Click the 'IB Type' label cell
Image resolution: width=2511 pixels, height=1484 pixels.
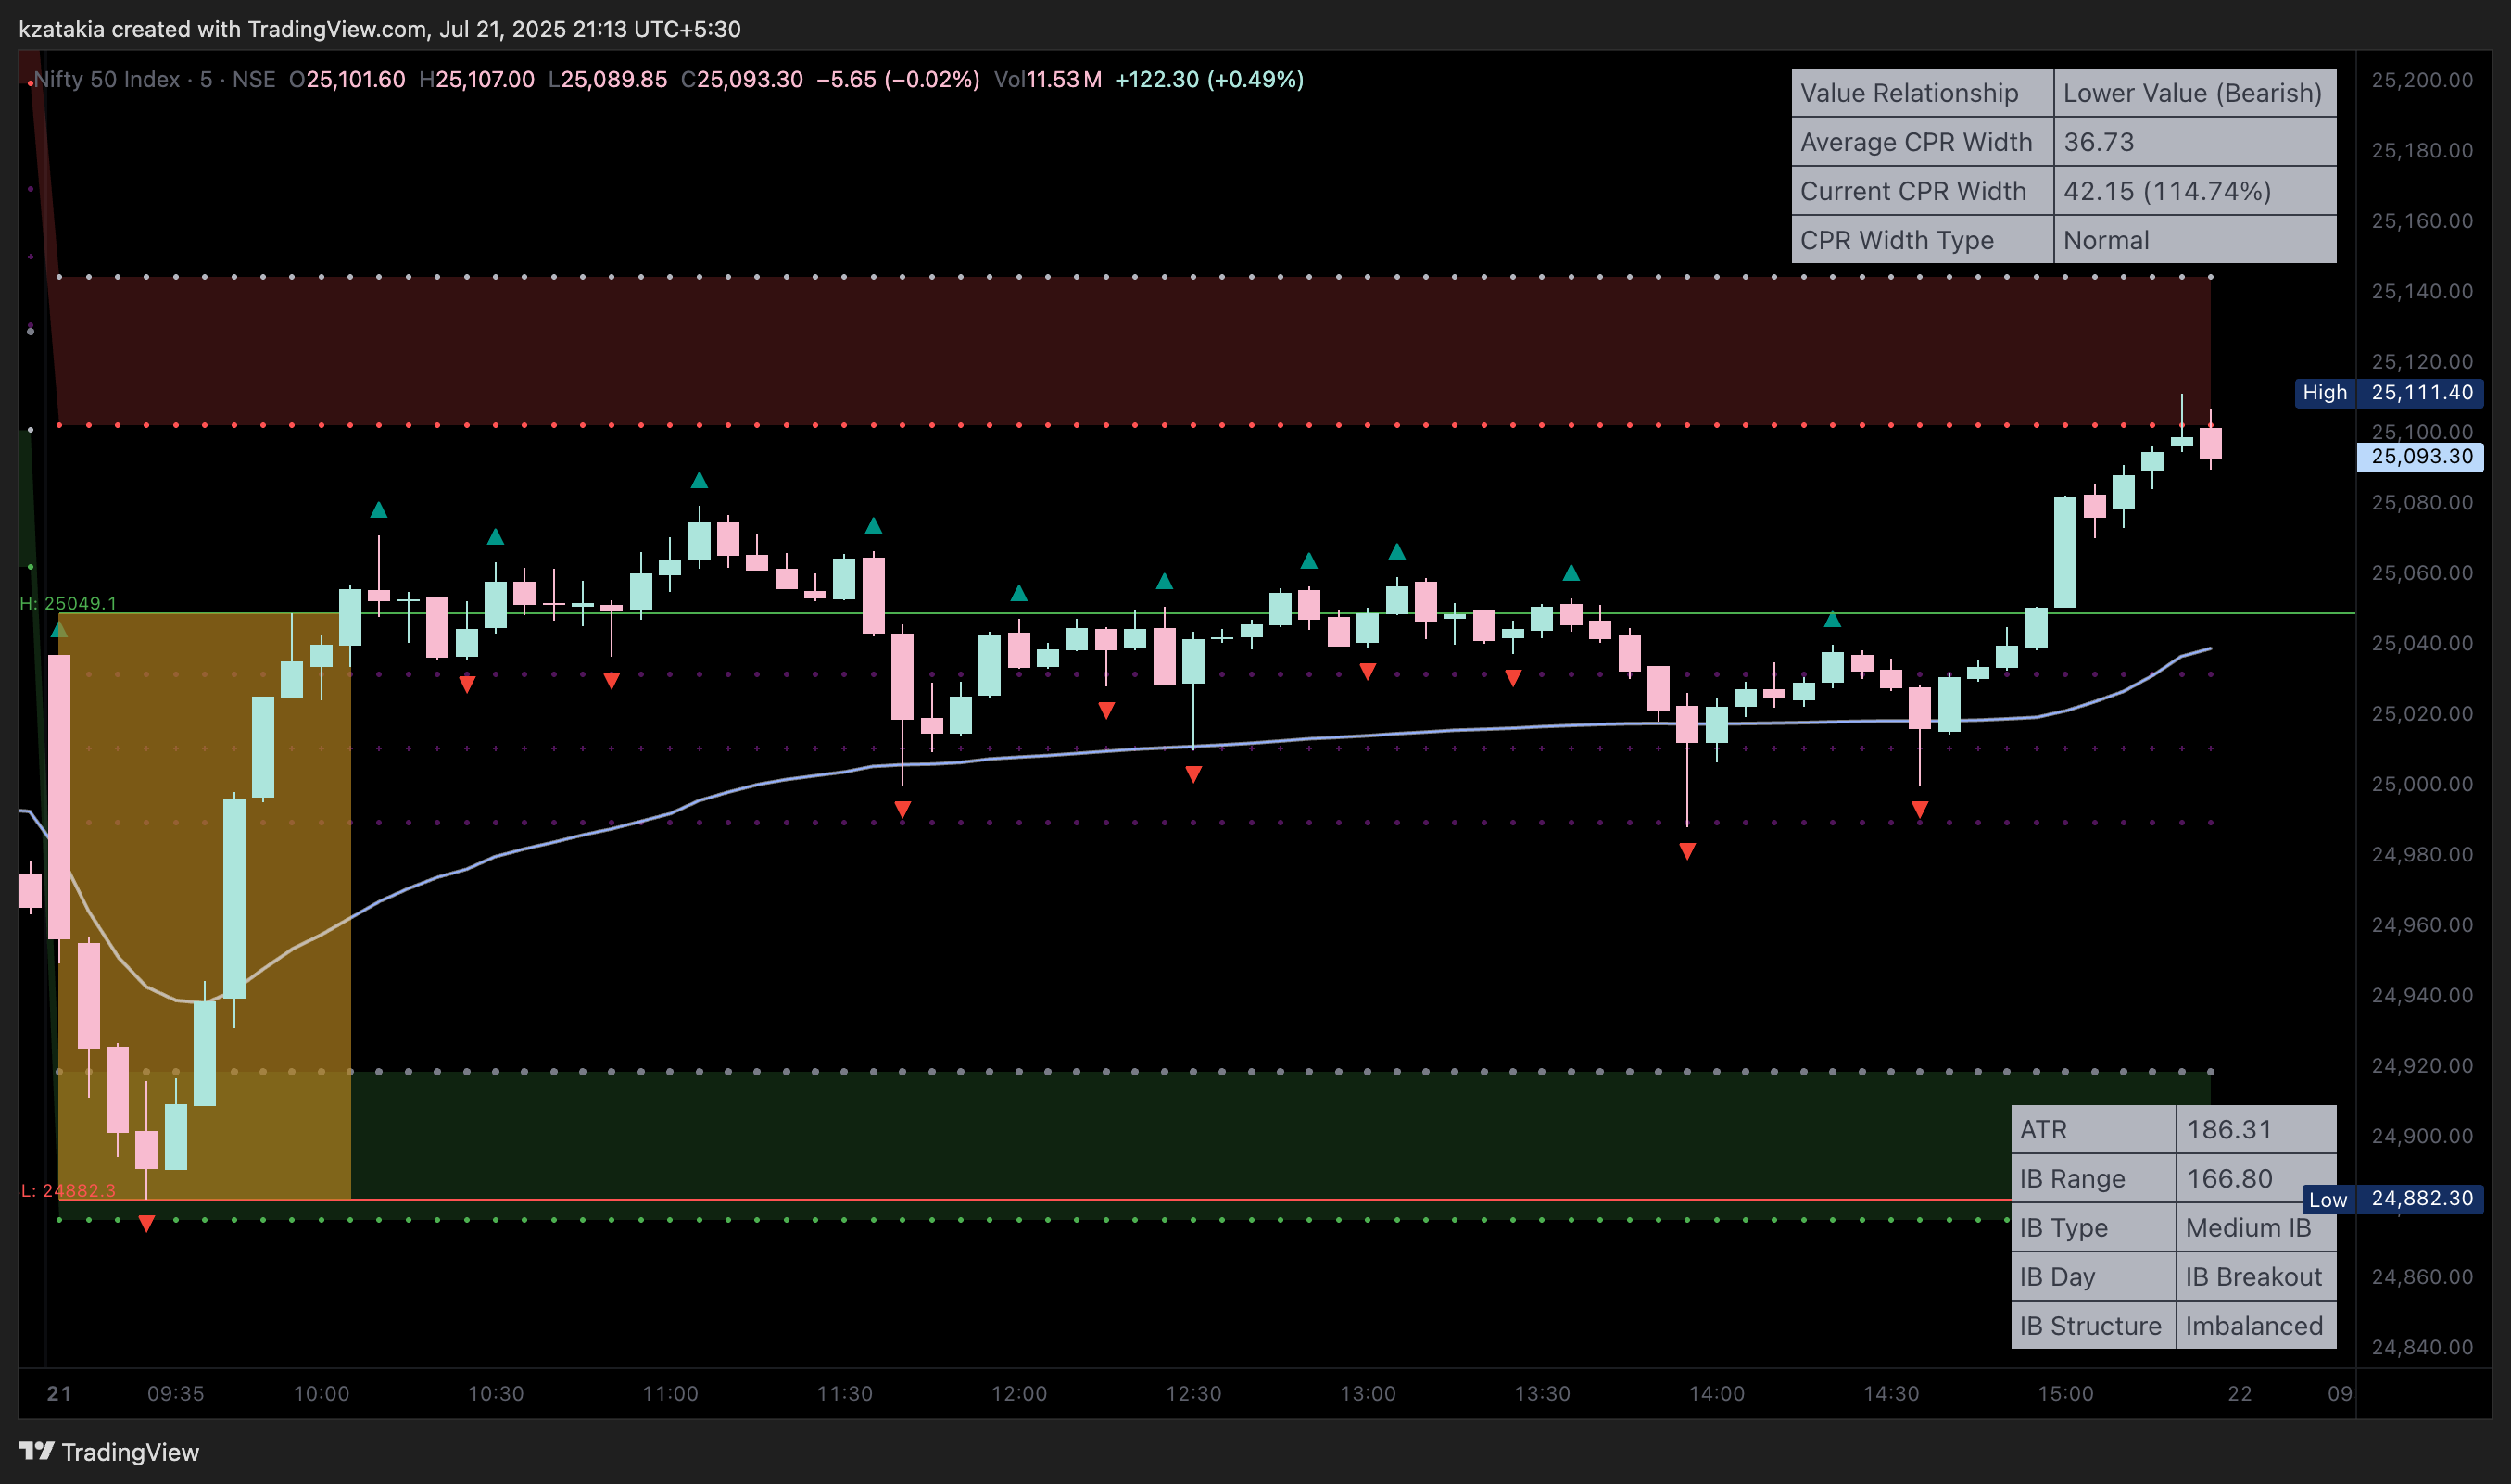click(x=2093, y=1228)
